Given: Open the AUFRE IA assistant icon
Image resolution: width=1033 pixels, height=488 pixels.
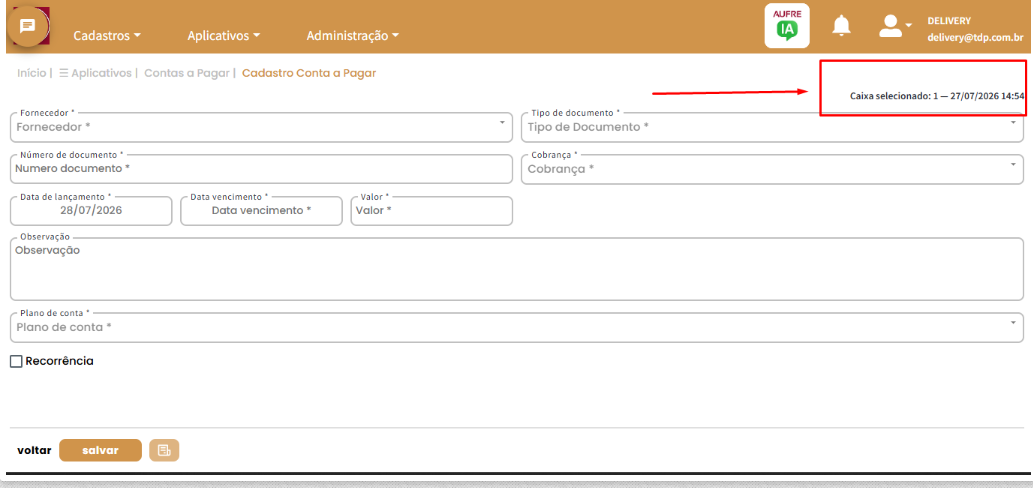Looking at the screenshot, I should pyautogui.click(x=787, y=26).
